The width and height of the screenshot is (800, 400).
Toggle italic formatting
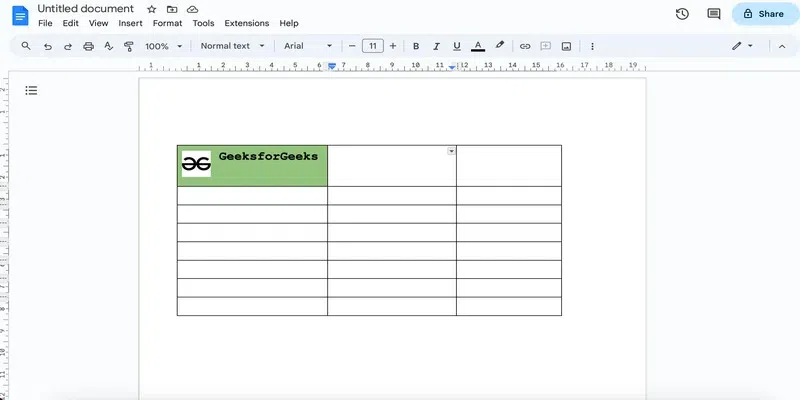[436, 46]
